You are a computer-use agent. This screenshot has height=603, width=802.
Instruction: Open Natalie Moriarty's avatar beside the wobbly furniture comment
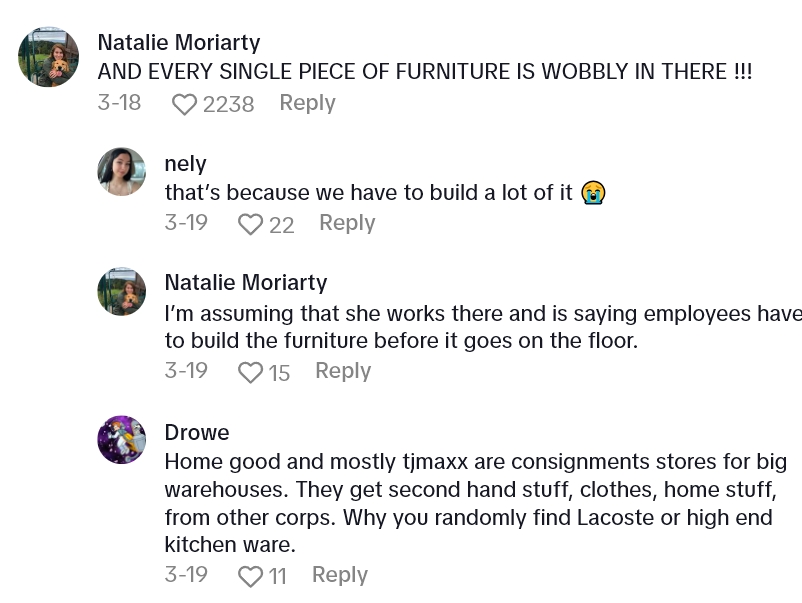coord(48,57)
